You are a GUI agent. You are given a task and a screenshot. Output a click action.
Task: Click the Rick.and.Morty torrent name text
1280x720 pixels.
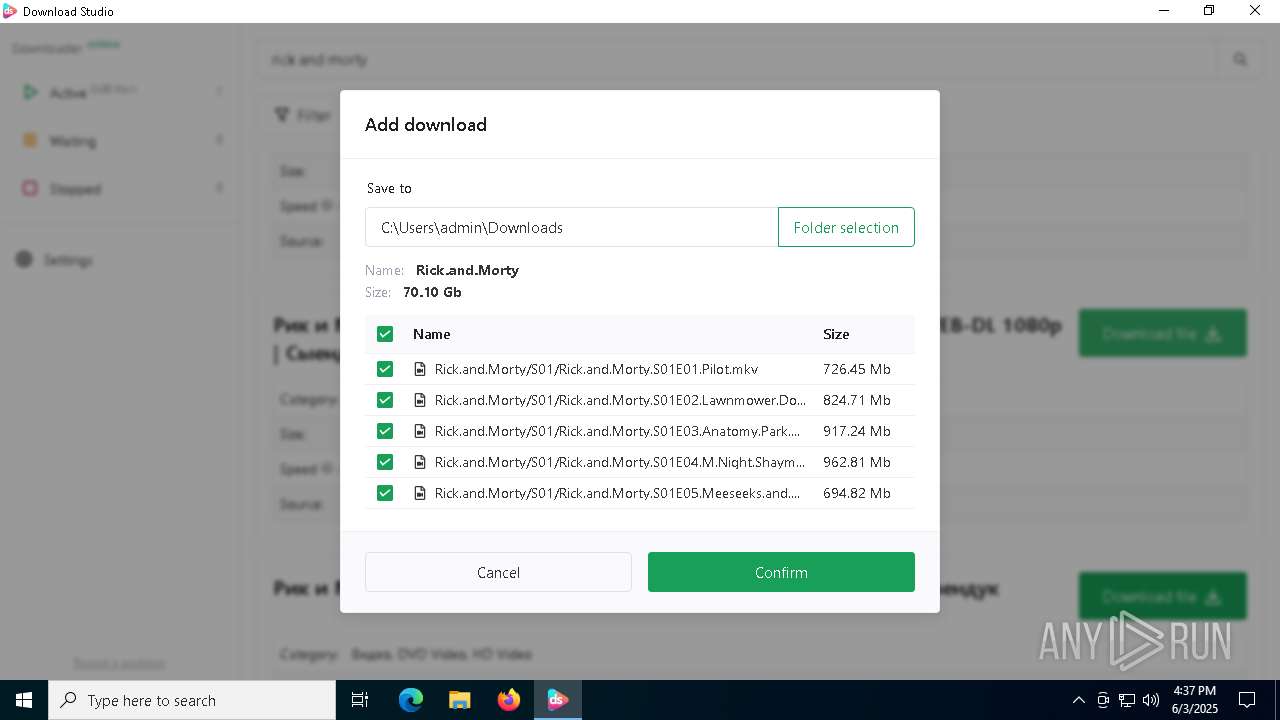tap(467, 270)
